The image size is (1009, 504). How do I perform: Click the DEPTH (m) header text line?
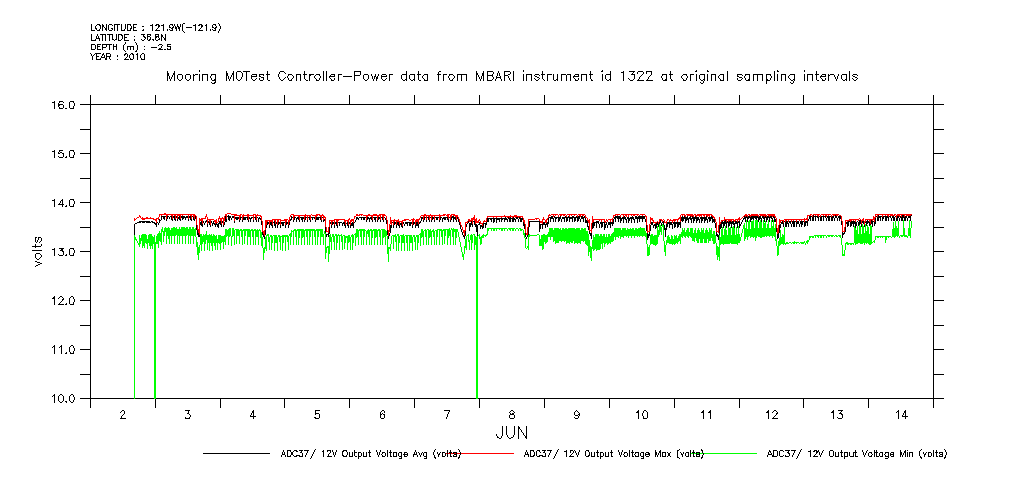[131, 47]
